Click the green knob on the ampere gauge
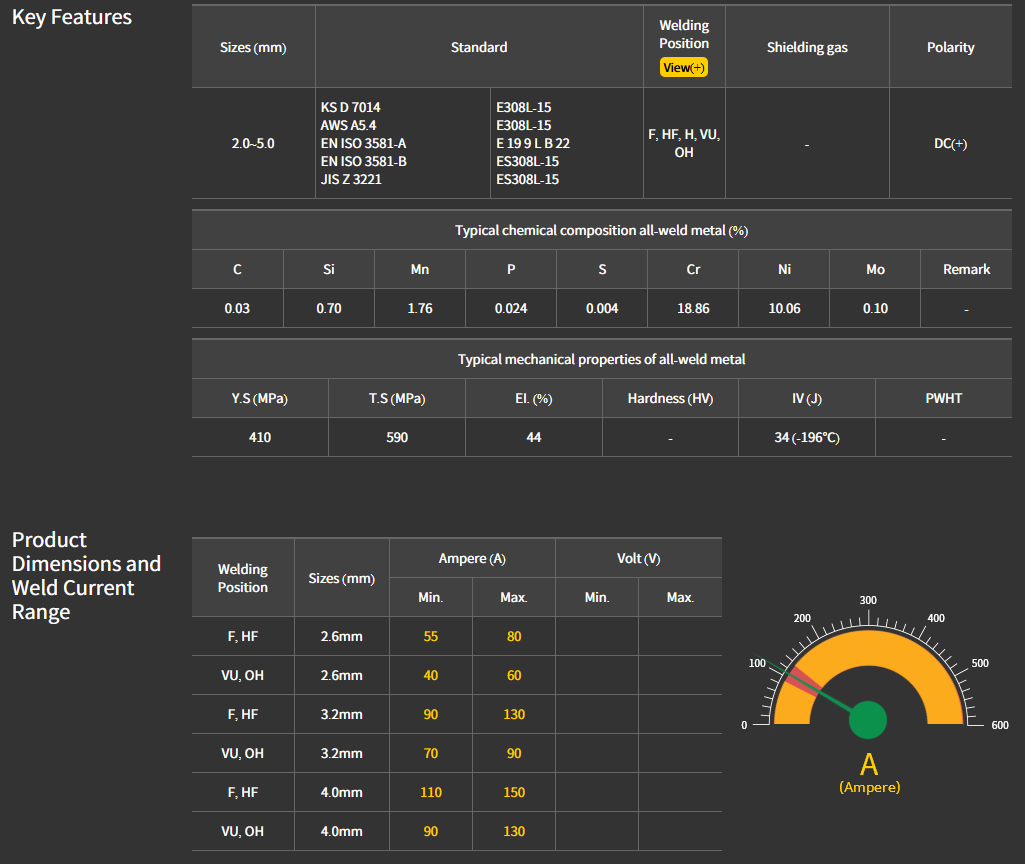Viewport: 1025px width, 864px height. click(x=868, y=720)
